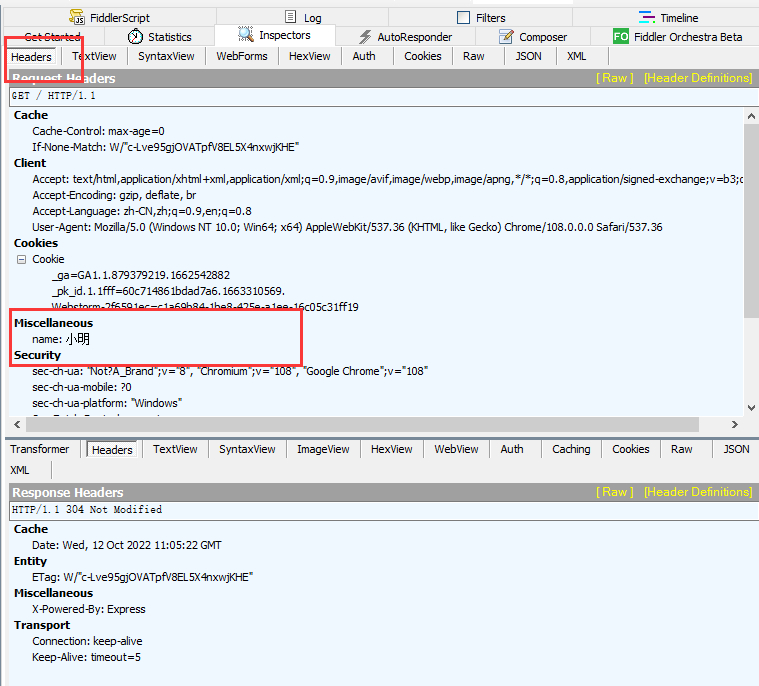Click the horizontal scrollbar thumb
Screen dimensions: 759x686
(362, 425)
